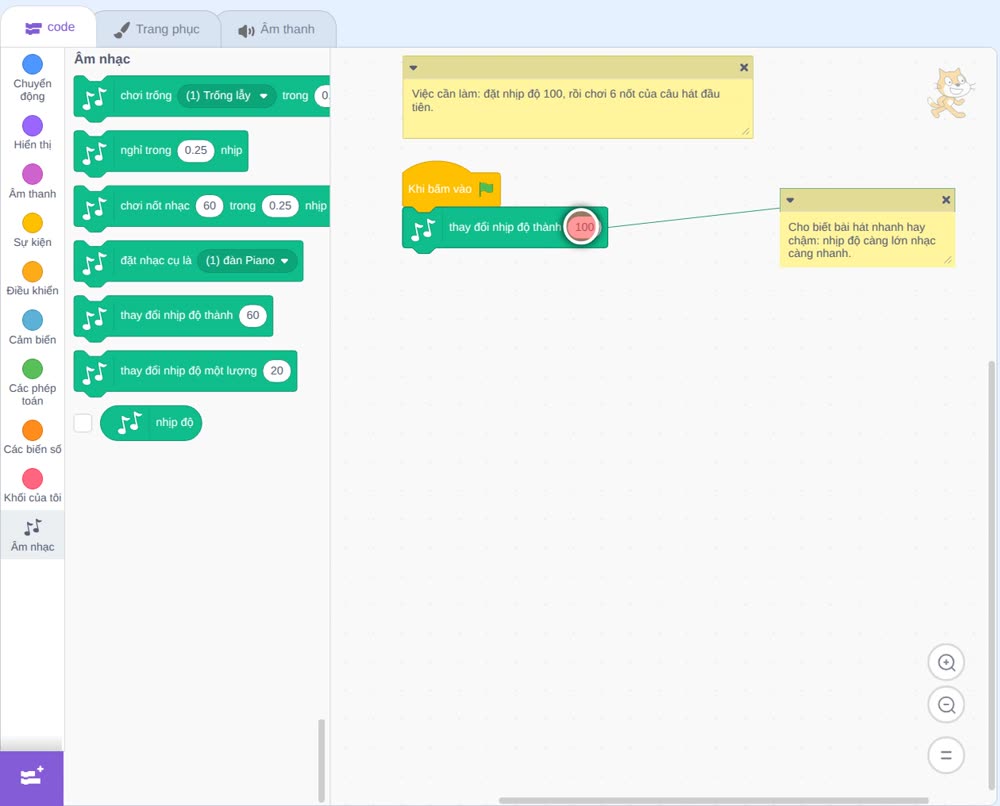The height and width of the screenshot is (806, 1000).
Task: Click the workspace horizontal scrollbar
Action: (713, 800)
